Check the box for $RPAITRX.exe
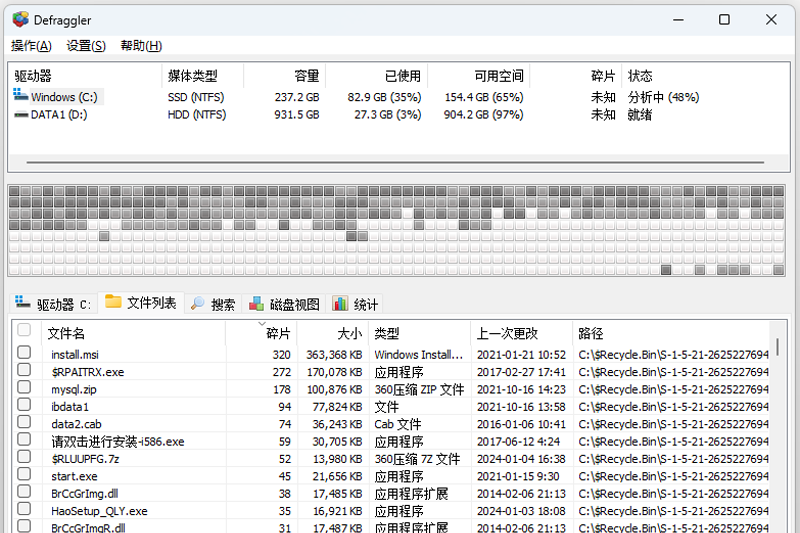This screenshot has height=533, width=800. point(24,370)
